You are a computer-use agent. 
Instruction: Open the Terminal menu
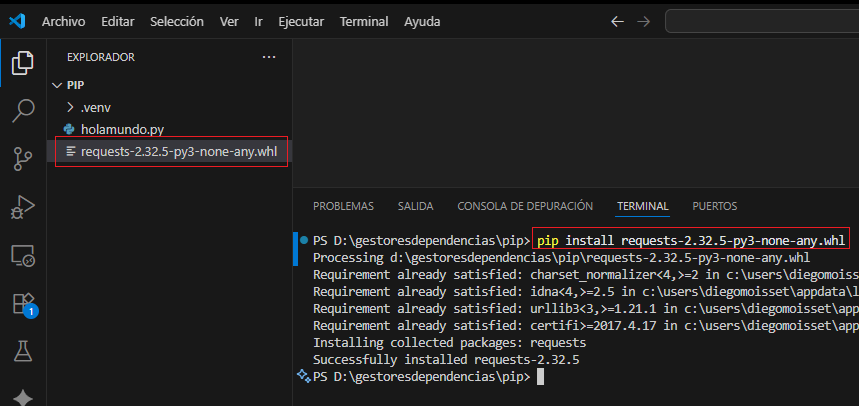click(364, 21)
